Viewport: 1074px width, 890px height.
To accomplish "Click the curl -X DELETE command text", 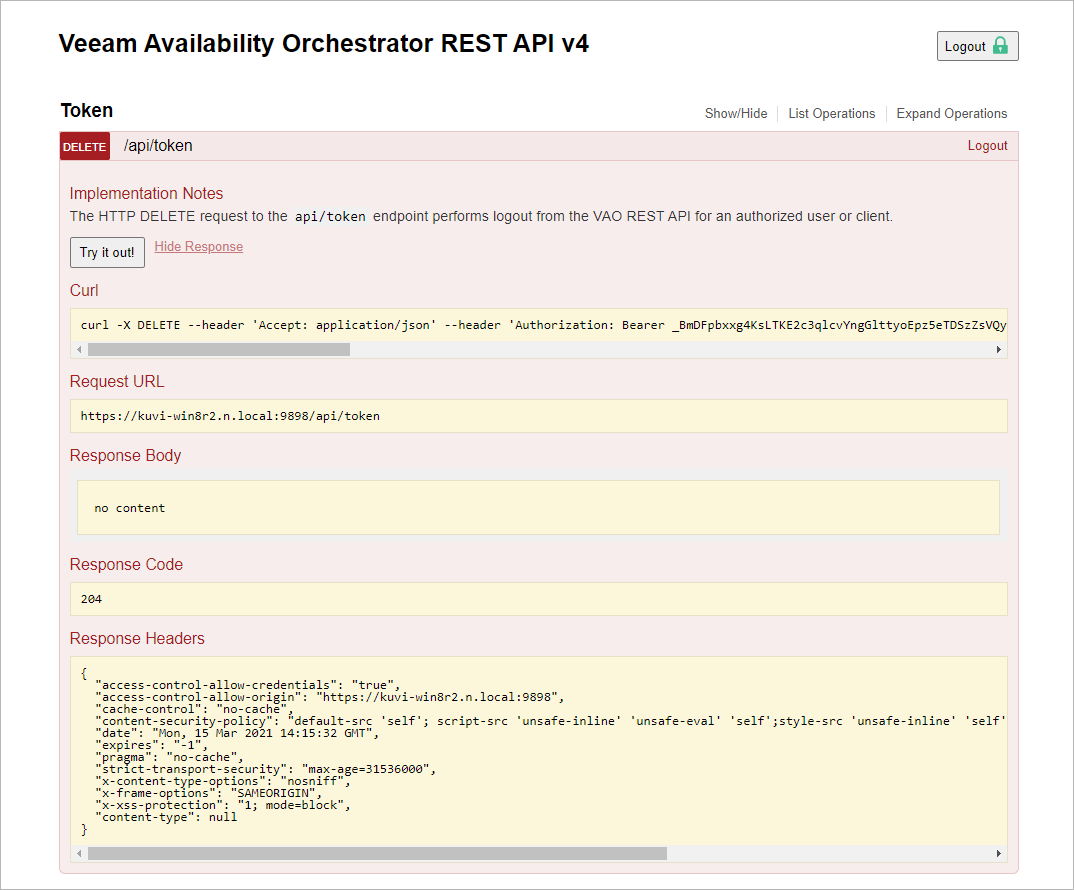I will (543, 325).
